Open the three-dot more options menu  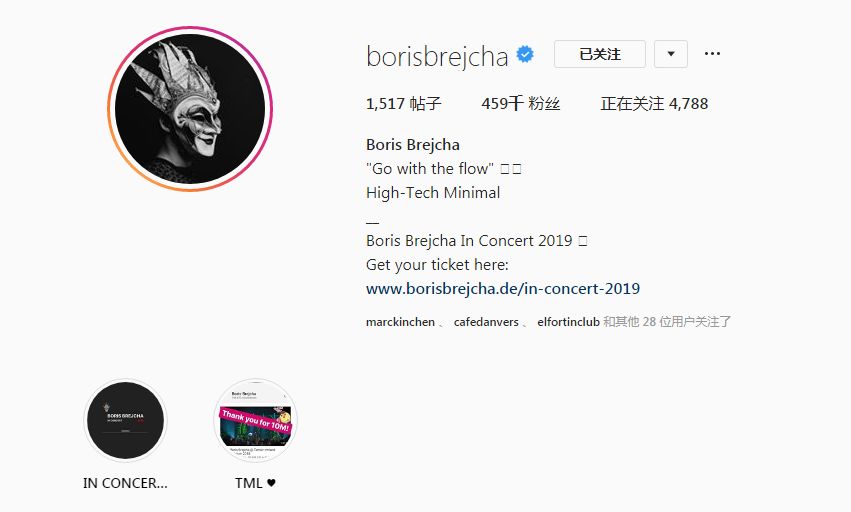[712, 54]
